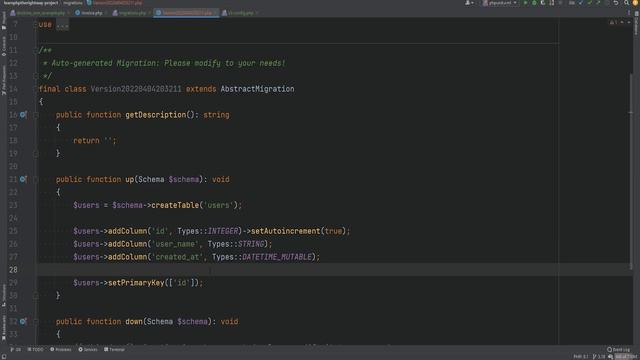Image resolution: width=640 pixels, height=360 pixels.
Task: Open the Bookmarks side tab
Action: 4,327
